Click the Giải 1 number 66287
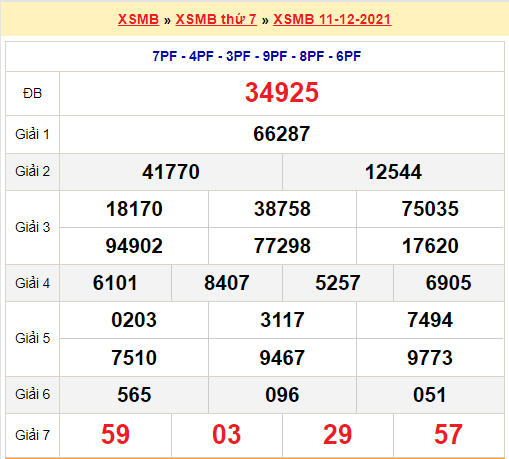509x459 pixels. click(x=282, y=134)
